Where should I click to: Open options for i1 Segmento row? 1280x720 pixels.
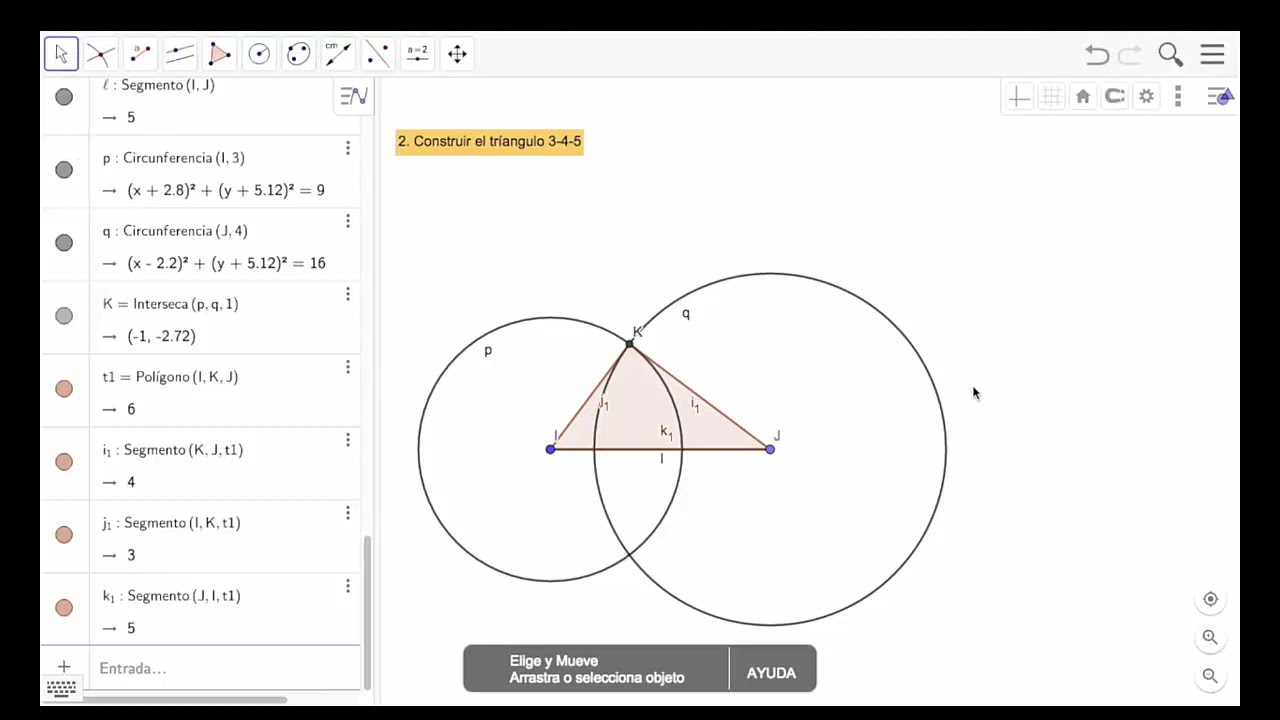coord(348,440)
